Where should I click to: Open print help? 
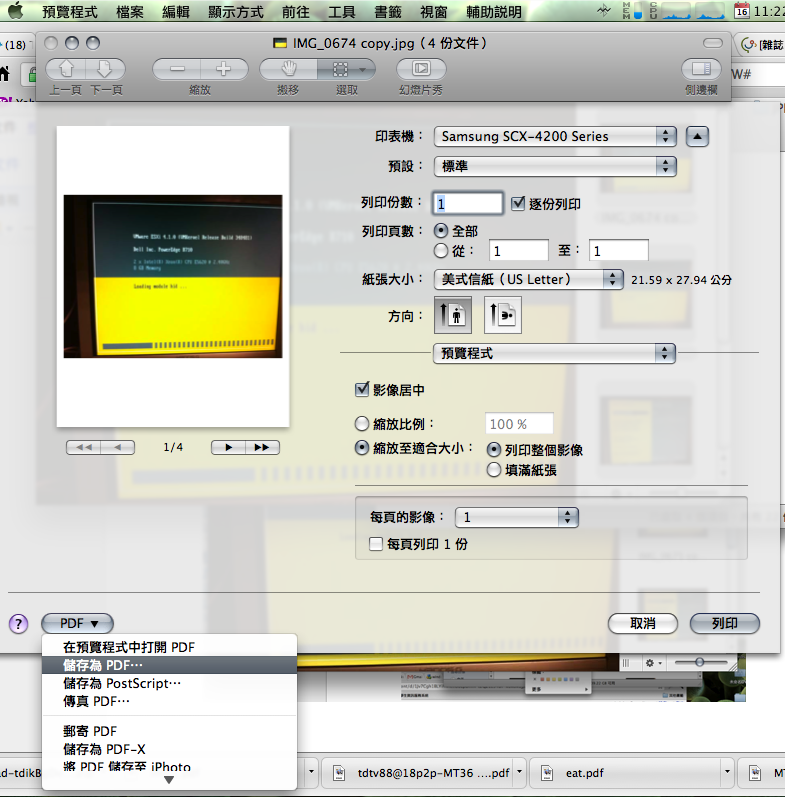pyautogui.click(x=19, y=624)
